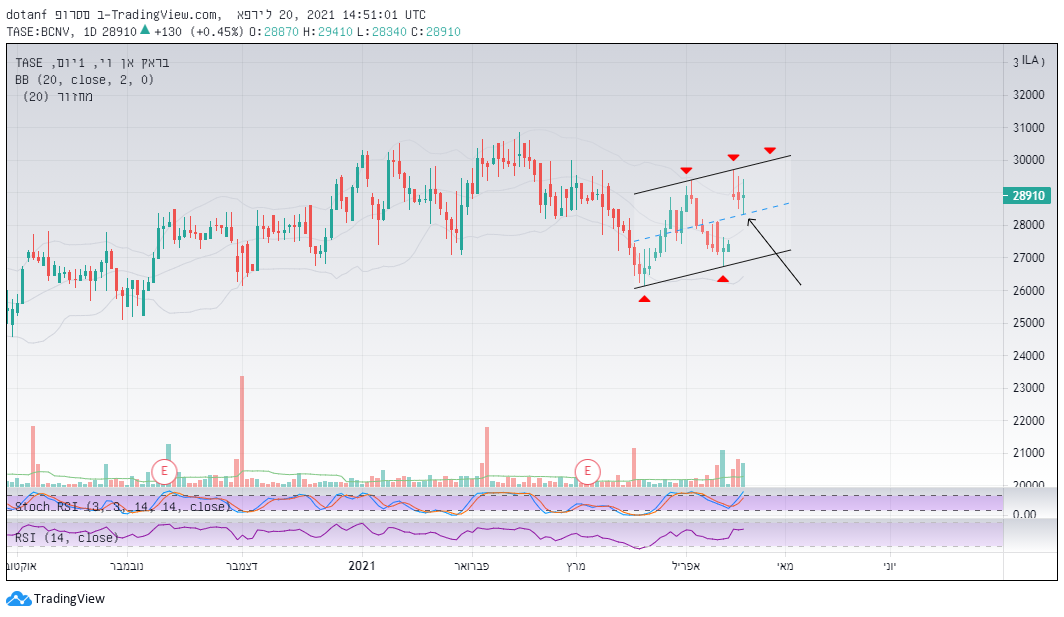Click the 2021 label on time axis
The width and height of the screenshot is (1064, 617).
tap(362, 565)
